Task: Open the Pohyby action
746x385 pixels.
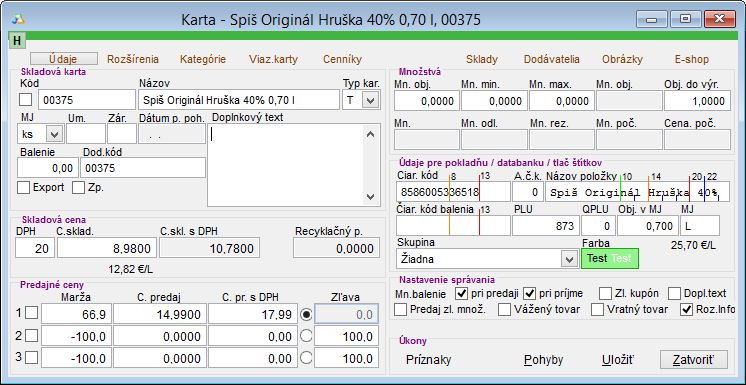Action: (x=543, y=360)
